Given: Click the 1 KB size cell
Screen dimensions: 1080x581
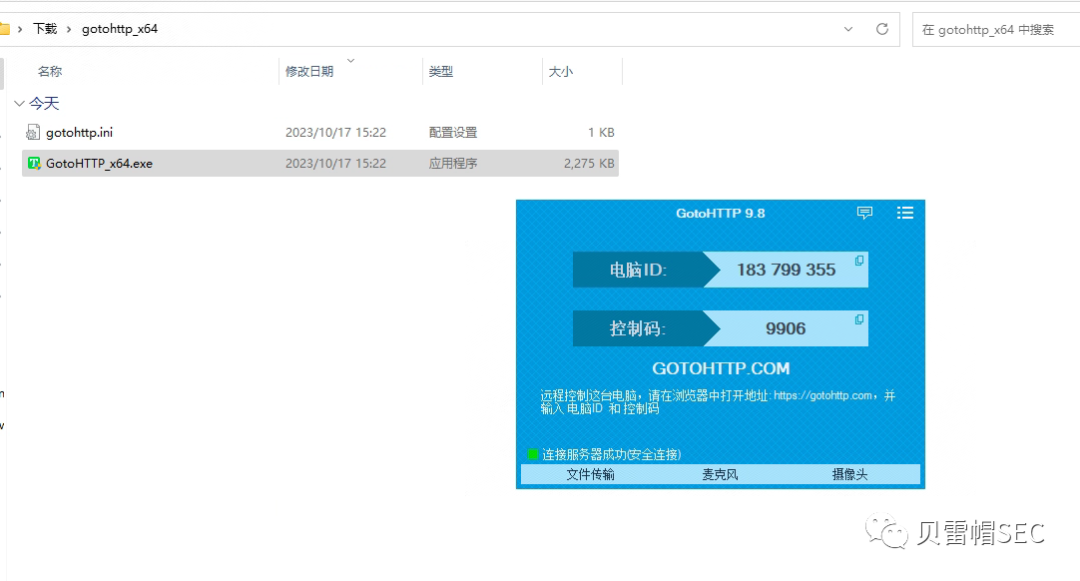Looking at the screenshot, I should pyautogui.click(x=601, y=132).
